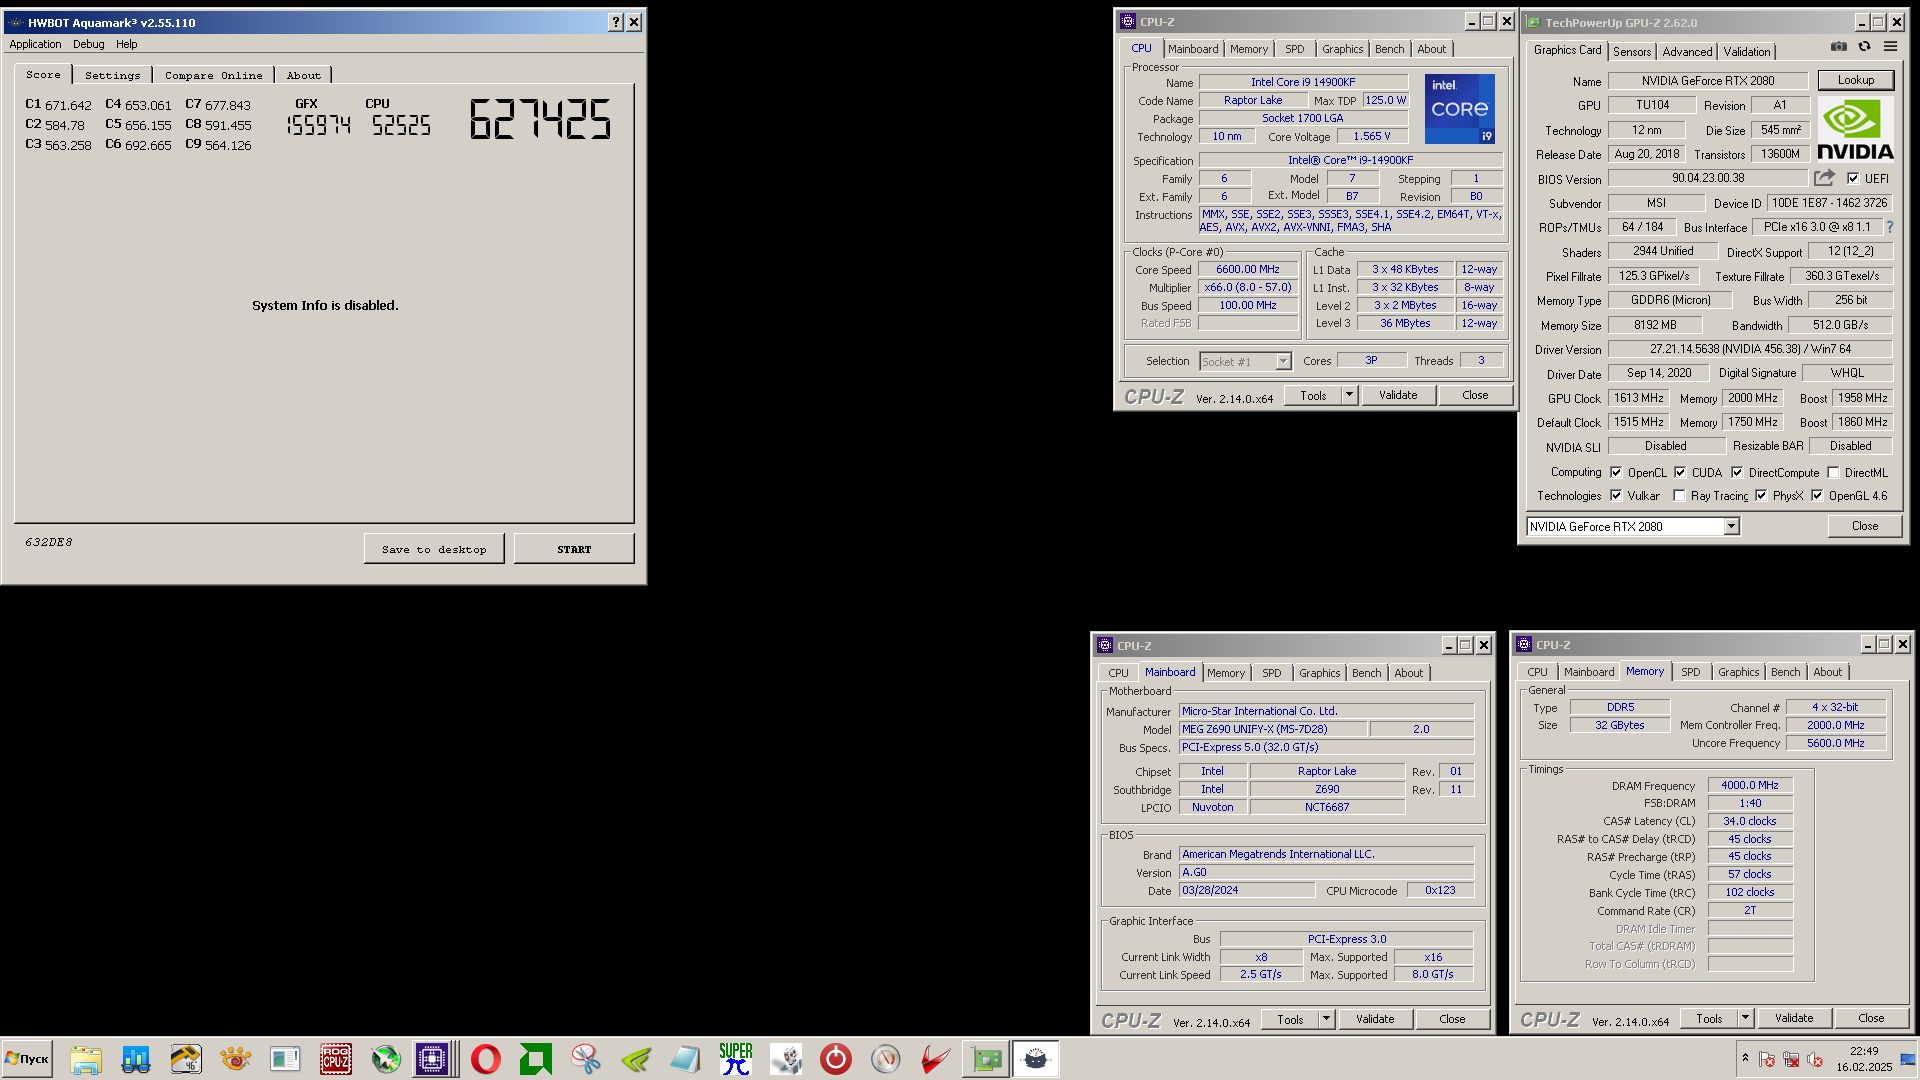Show hidden tray icons arrow
Viewport: 1920px width, 1080px height.
click(1745, 1059)
